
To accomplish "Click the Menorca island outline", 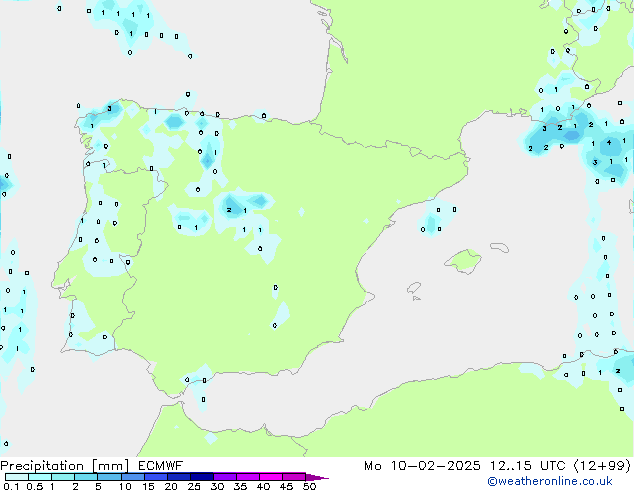I will [498, 247].
